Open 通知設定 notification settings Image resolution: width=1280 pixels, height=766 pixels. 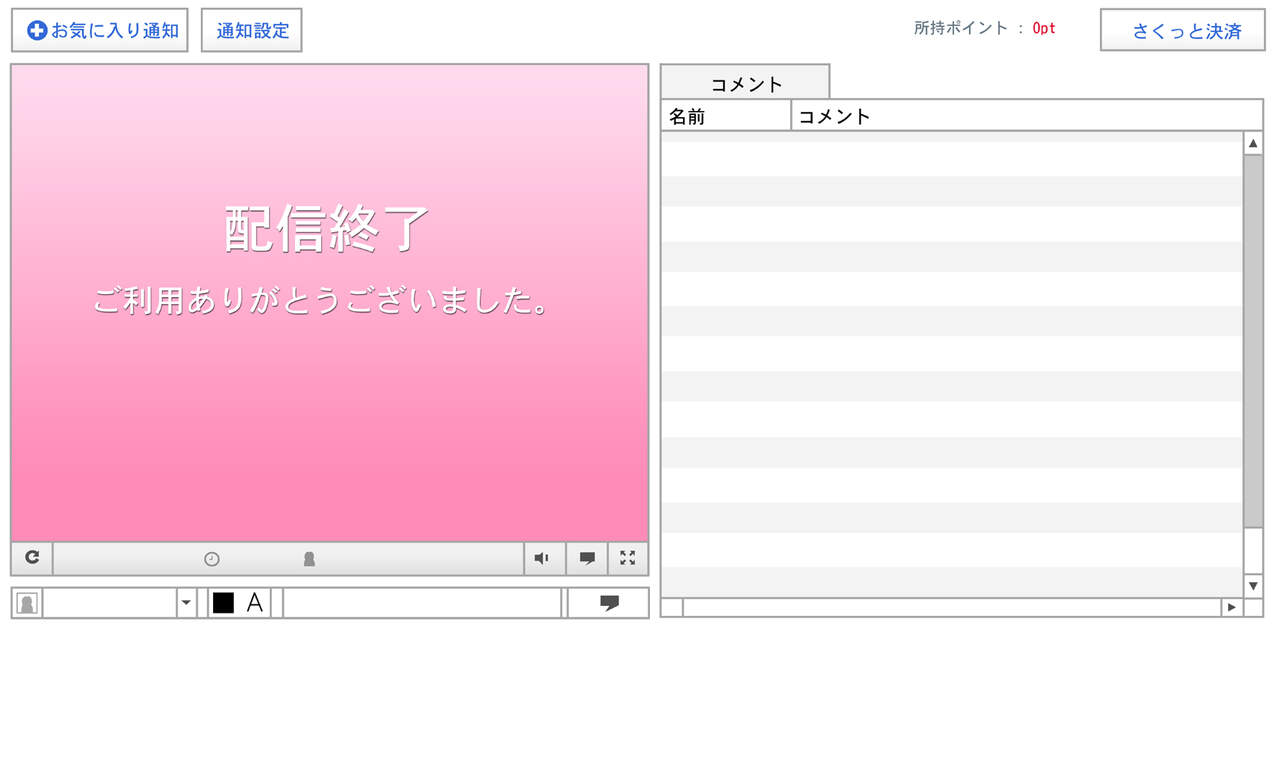point(252,30)
